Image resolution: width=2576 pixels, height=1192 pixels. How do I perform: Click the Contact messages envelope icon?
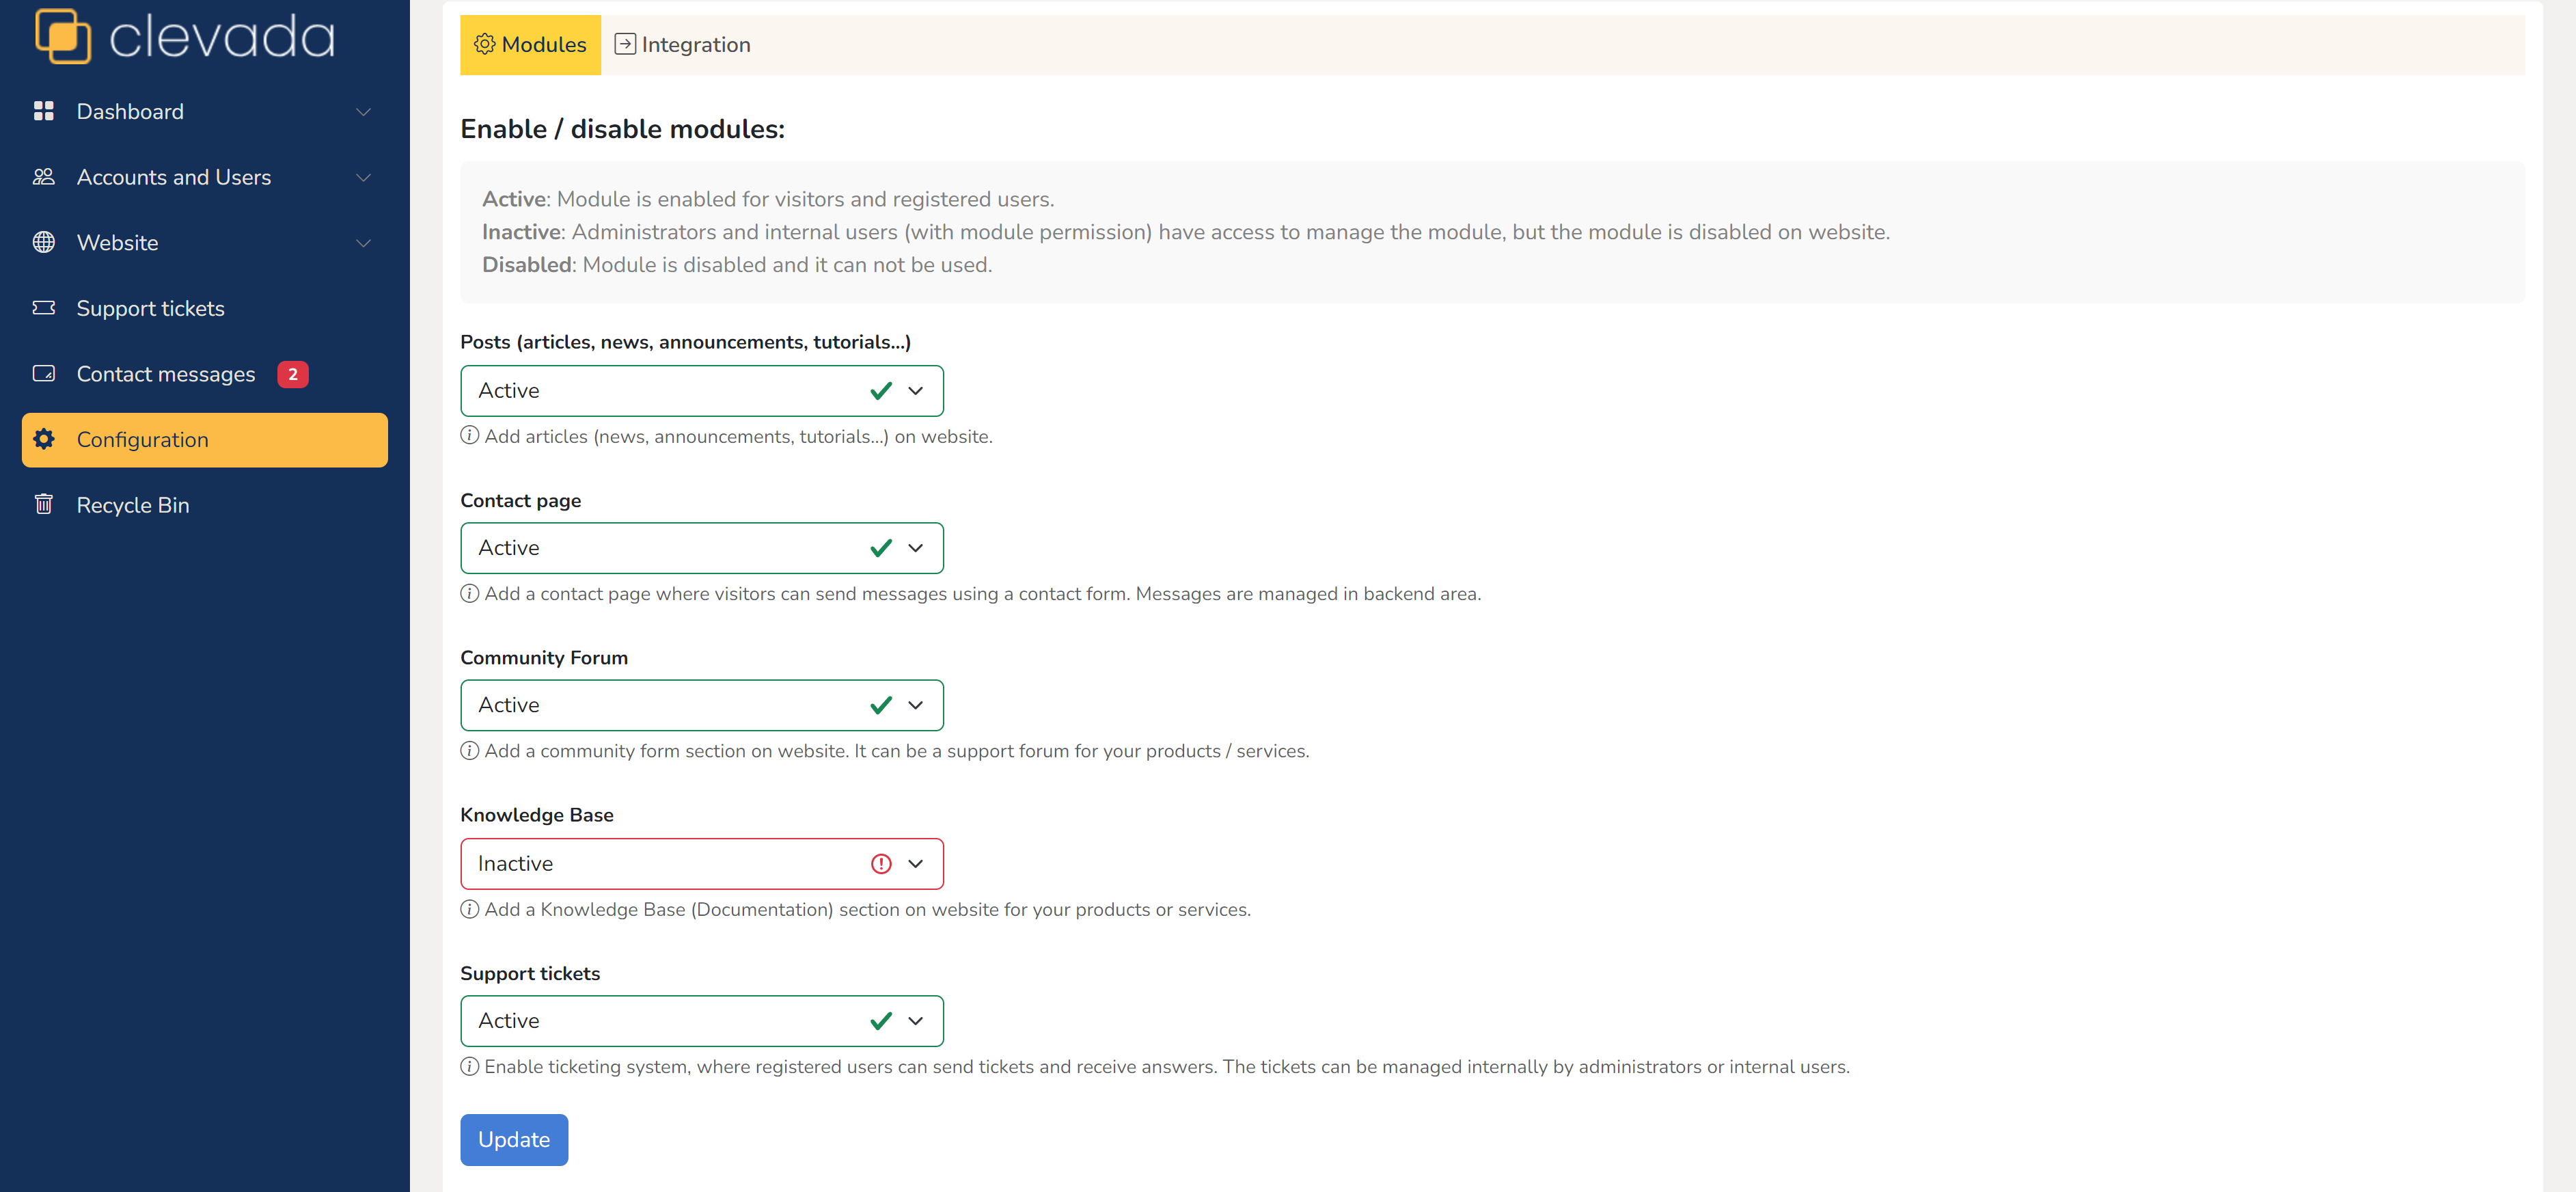pos(44,373)
